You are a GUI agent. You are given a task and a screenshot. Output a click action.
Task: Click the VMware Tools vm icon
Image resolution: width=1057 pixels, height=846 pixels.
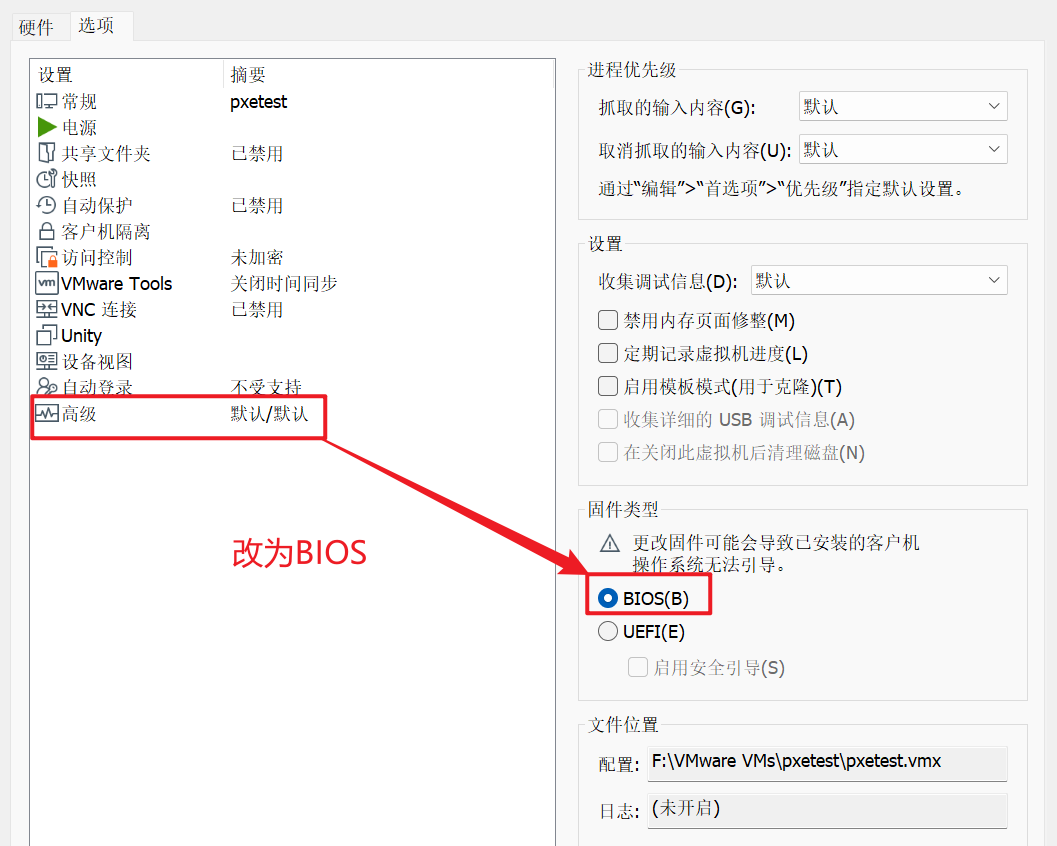(x=47, y=283)
